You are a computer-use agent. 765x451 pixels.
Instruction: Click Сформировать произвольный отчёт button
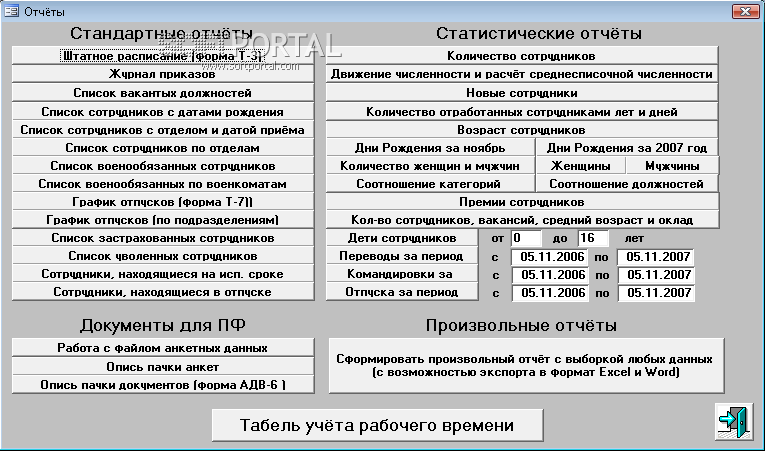tap(526, 366)
